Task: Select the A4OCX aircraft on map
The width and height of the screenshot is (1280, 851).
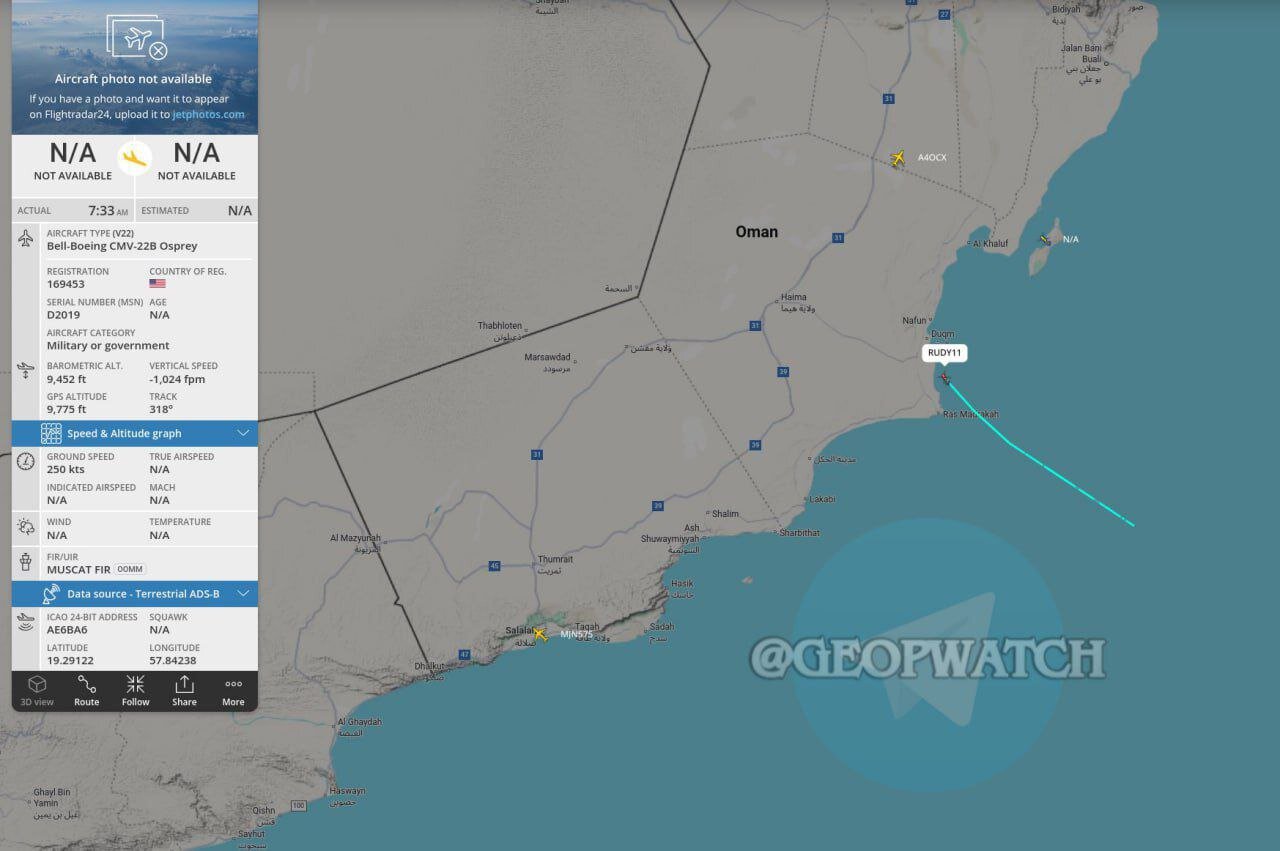Action: [x=898, y=158]
